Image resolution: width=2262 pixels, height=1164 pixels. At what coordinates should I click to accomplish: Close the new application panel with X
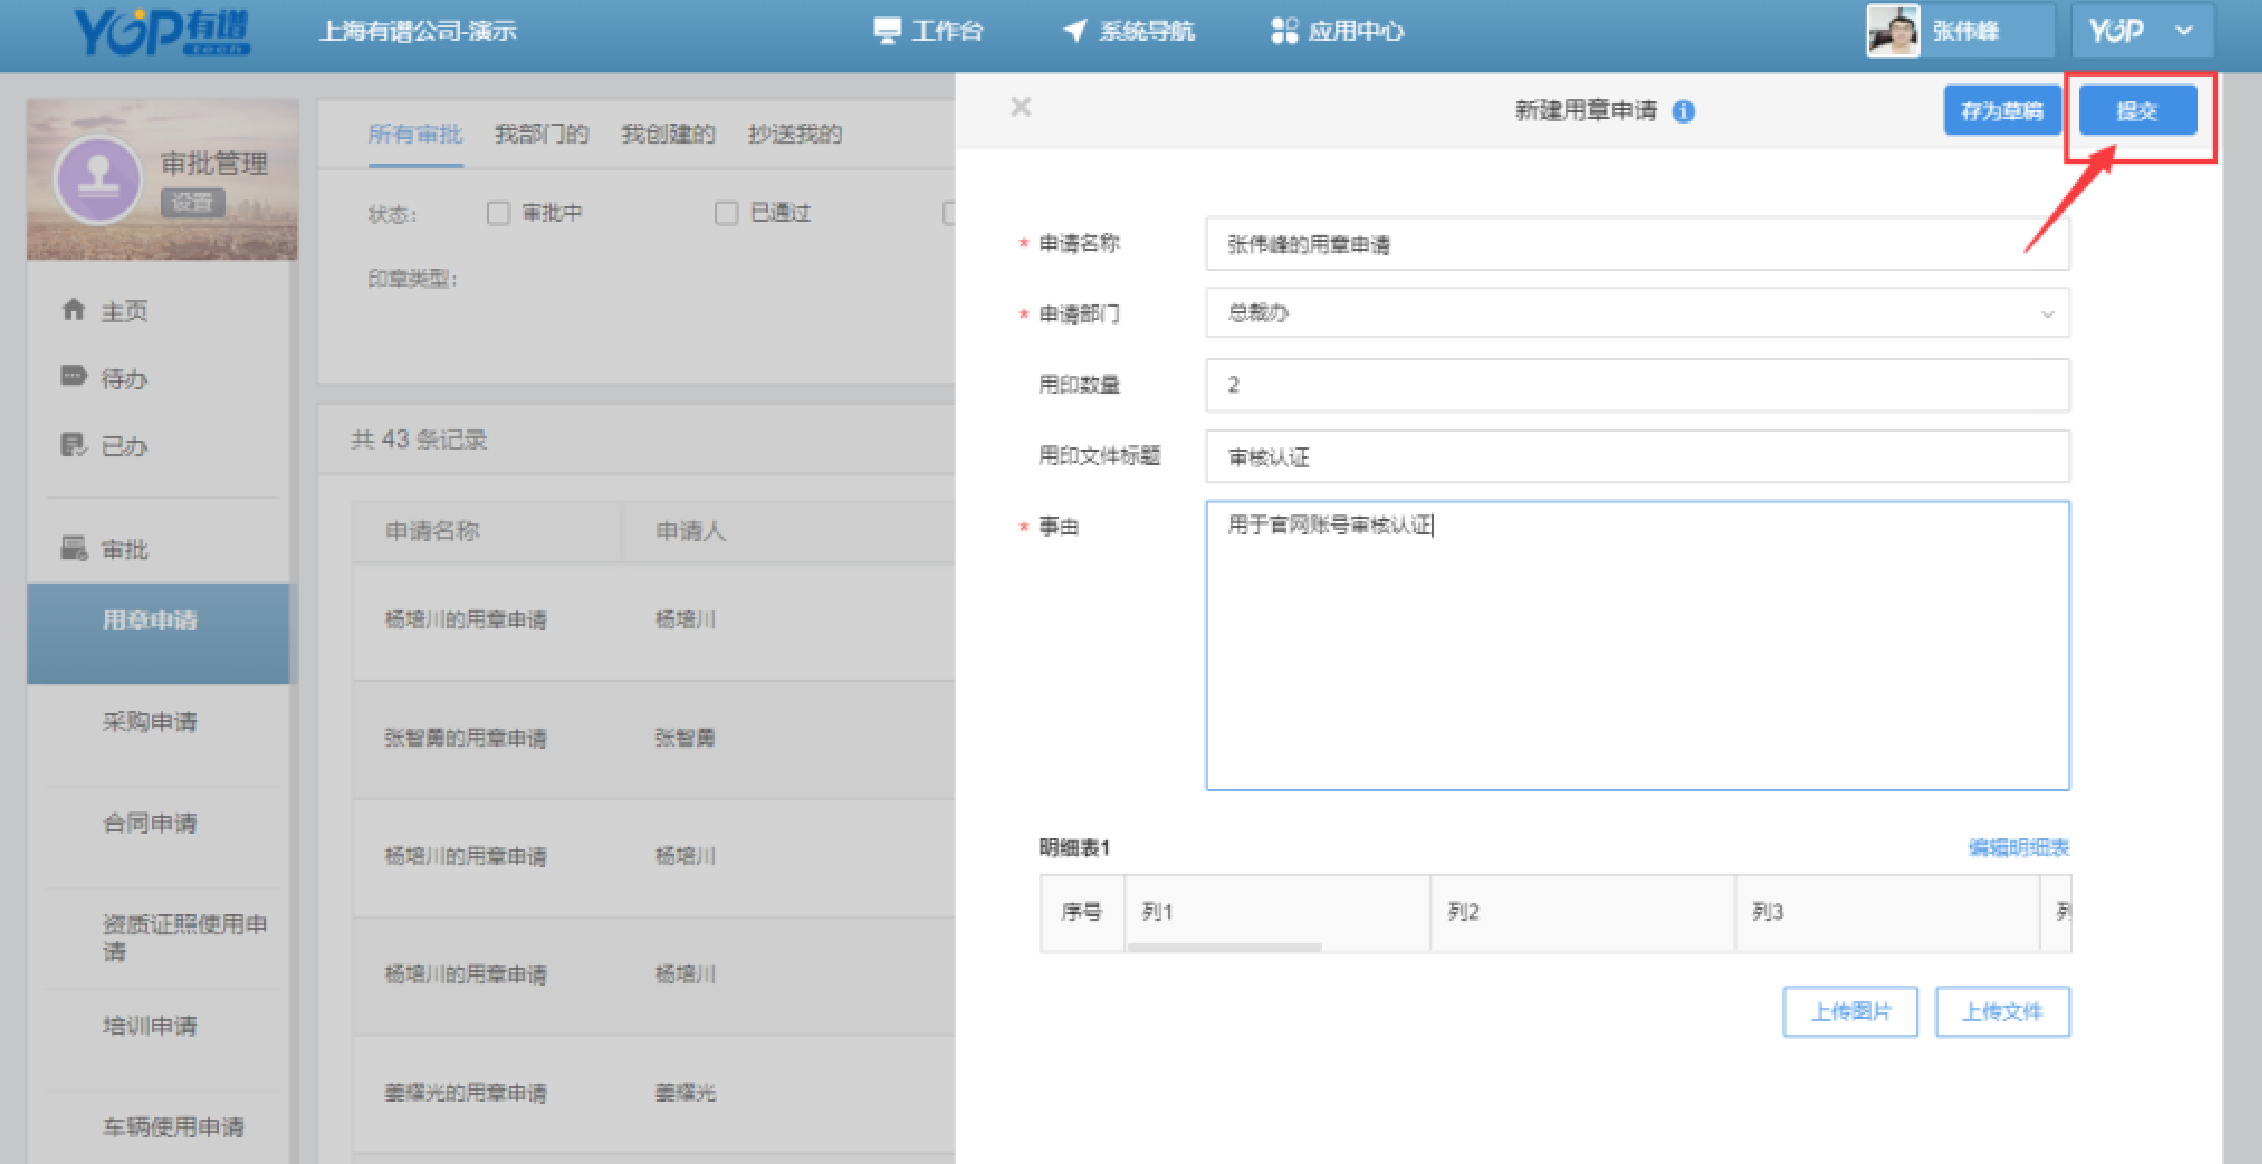tap(1020, 107)
